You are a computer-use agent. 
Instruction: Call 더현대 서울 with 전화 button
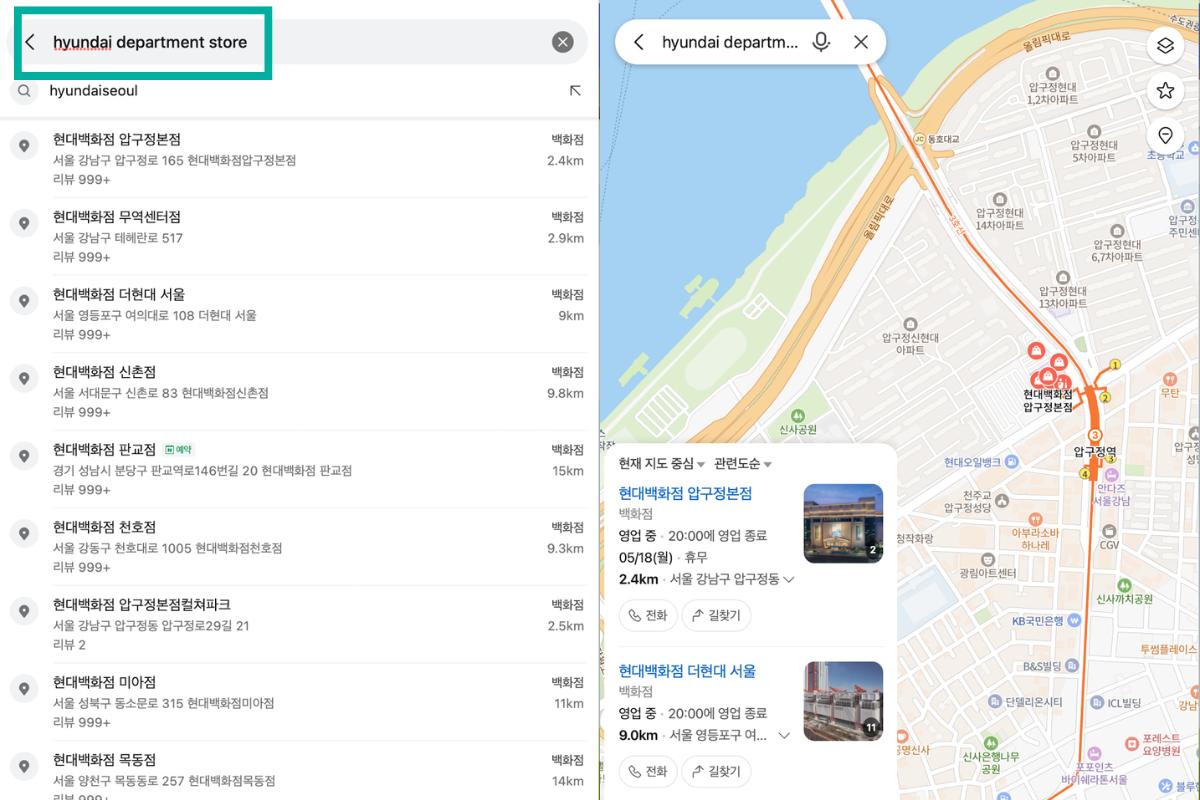[648, 771]
